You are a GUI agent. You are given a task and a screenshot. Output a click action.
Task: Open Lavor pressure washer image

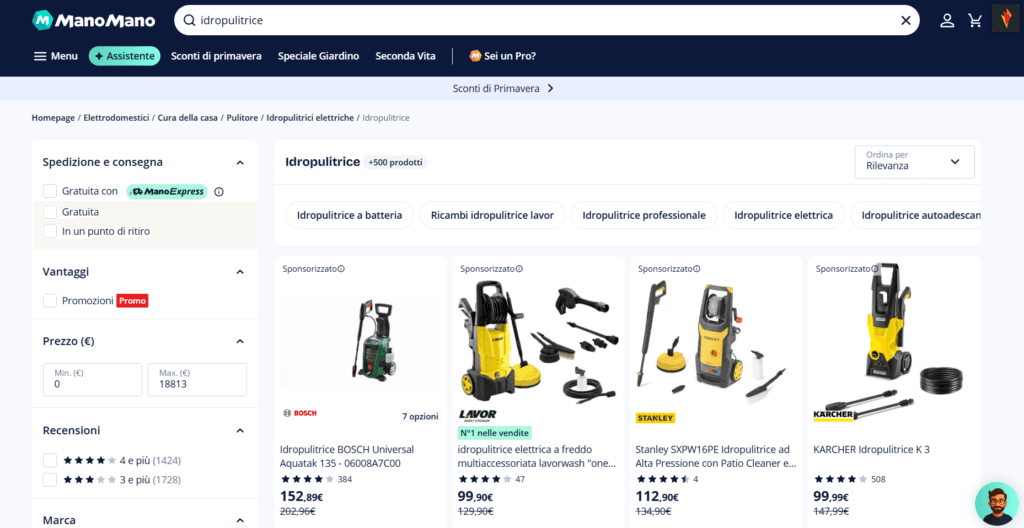[x=538, y=343]
